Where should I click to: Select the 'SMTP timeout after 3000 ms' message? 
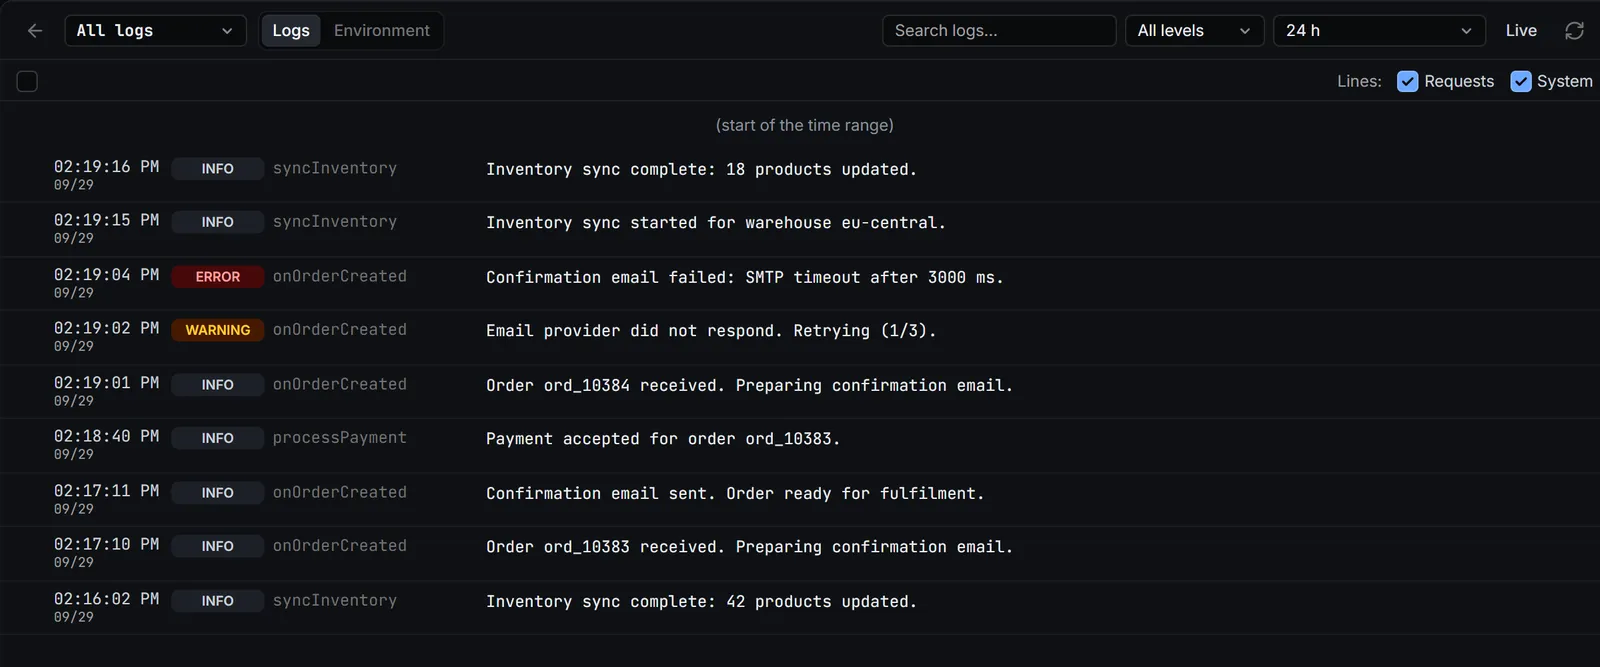(745, 278)
